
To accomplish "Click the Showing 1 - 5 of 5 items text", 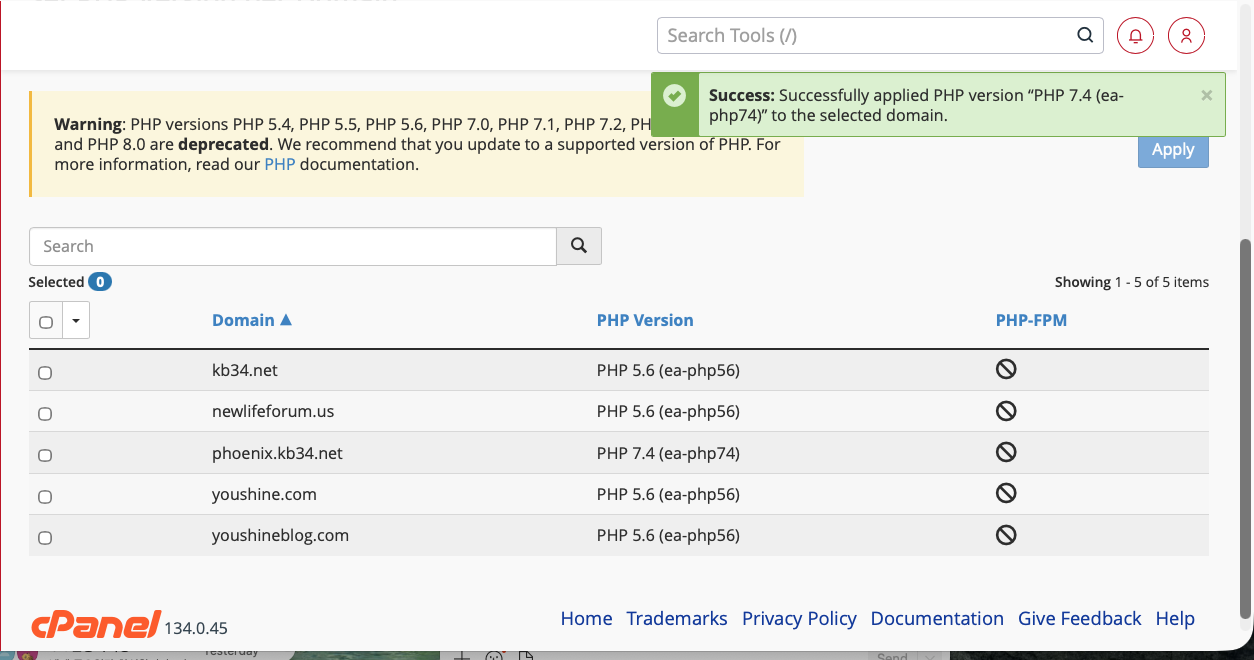I will (x=1132, y=282).
